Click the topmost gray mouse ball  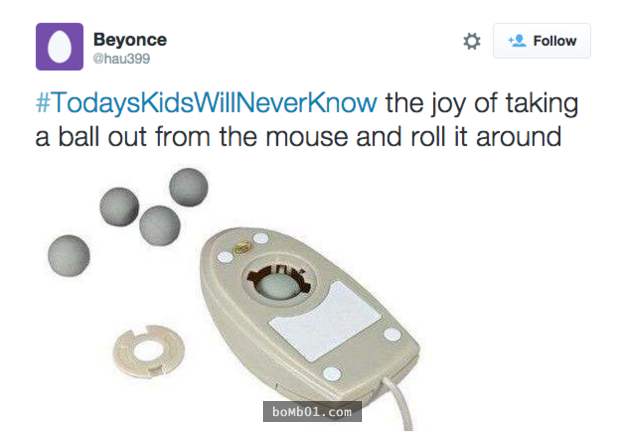click(189, 187)
